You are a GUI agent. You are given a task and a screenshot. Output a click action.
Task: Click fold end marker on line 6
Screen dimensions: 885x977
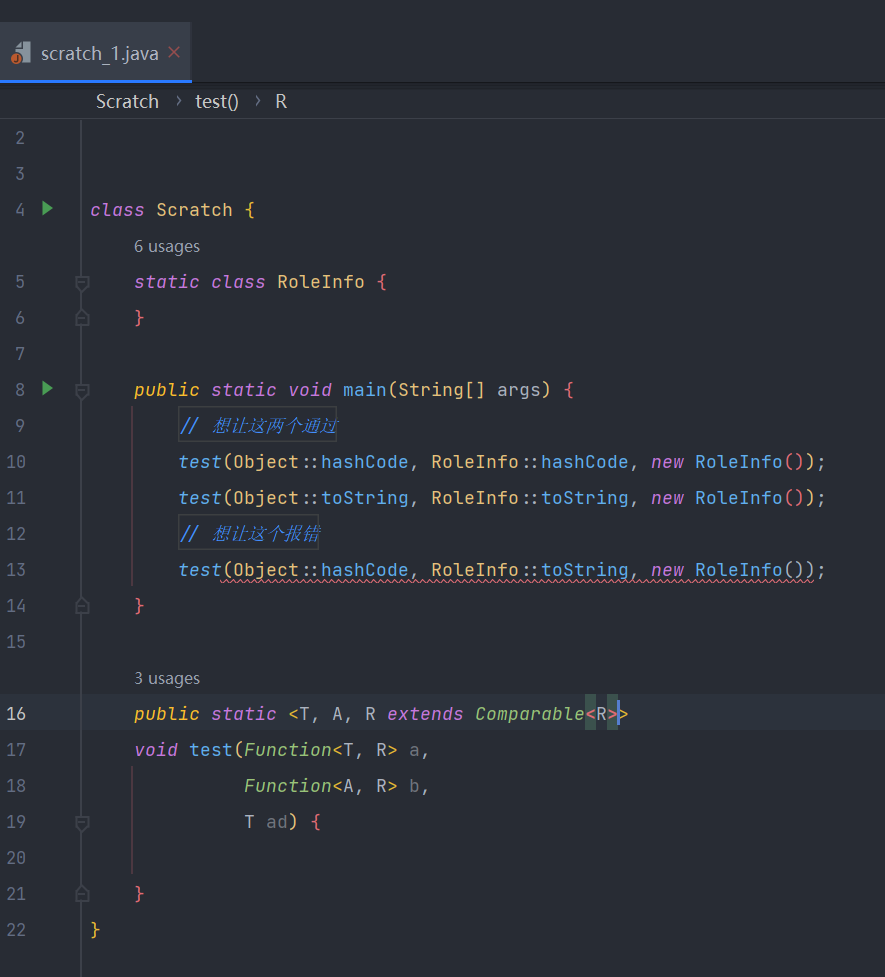82,318
